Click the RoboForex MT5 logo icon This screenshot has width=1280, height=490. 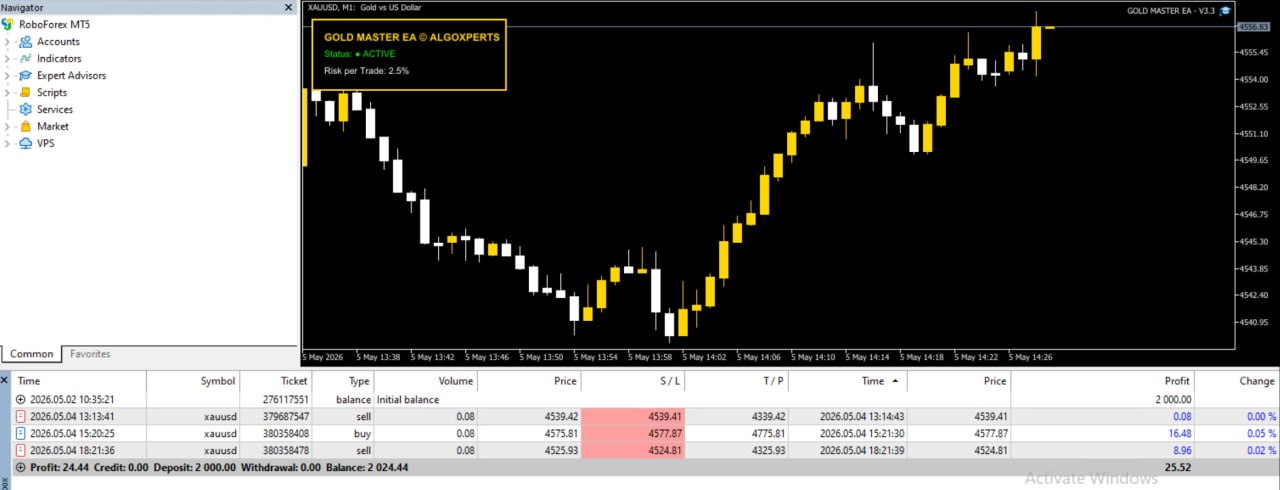[8, 24]
